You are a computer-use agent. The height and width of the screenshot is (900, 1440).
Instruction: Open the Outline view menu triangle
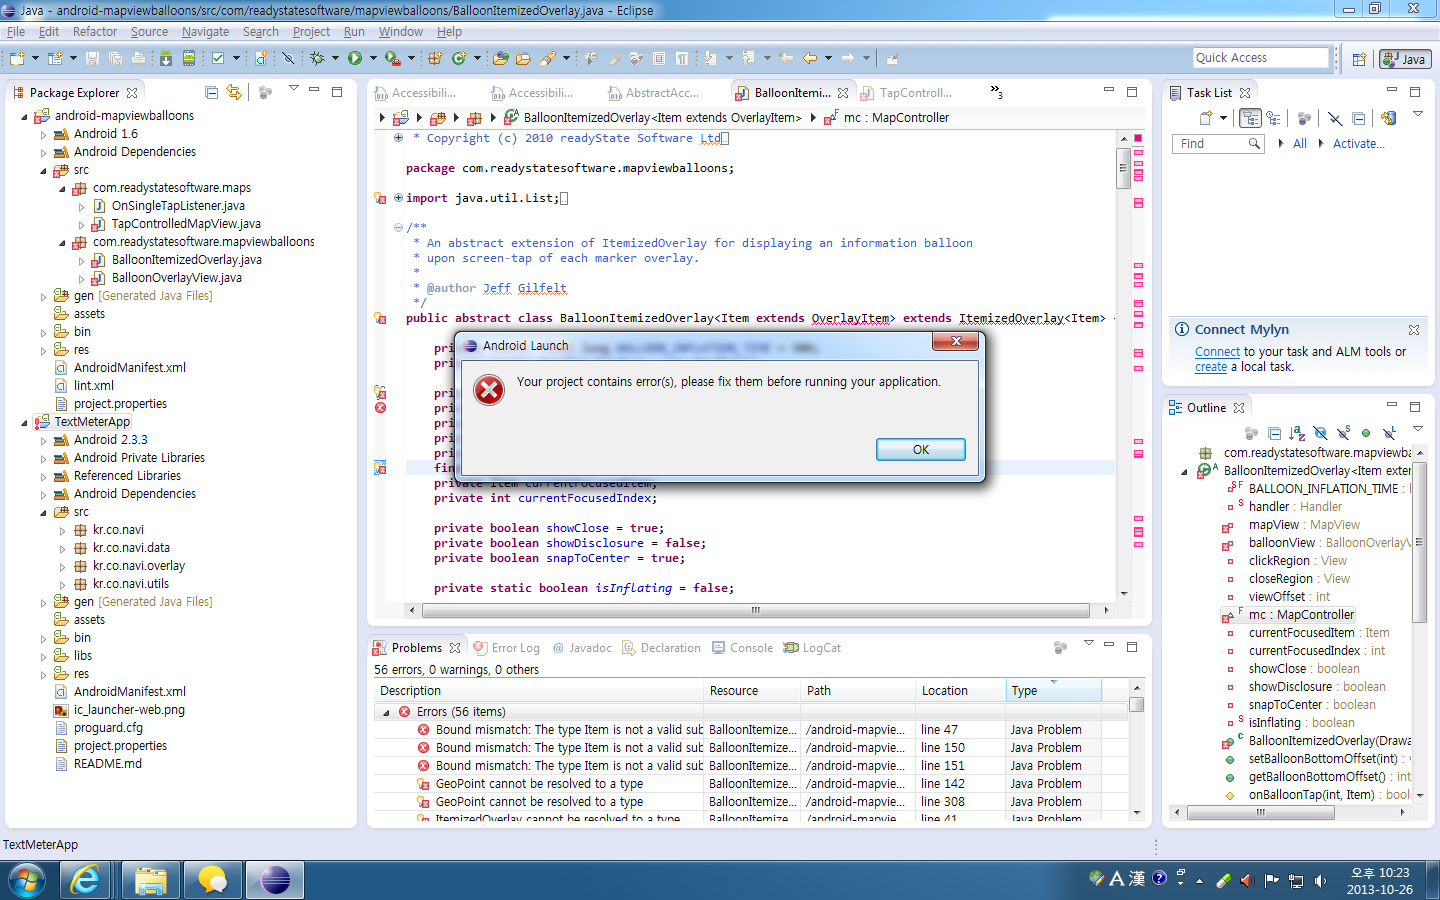tap(1418, 429)
